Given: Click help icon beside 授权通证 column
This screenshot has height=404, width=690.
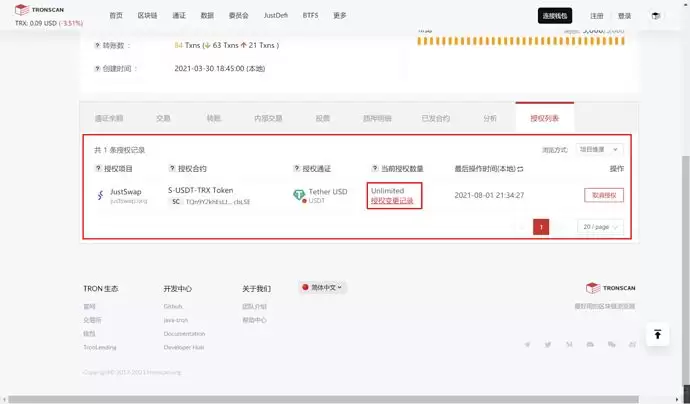Looking at the screenshot, I should 297,169.
